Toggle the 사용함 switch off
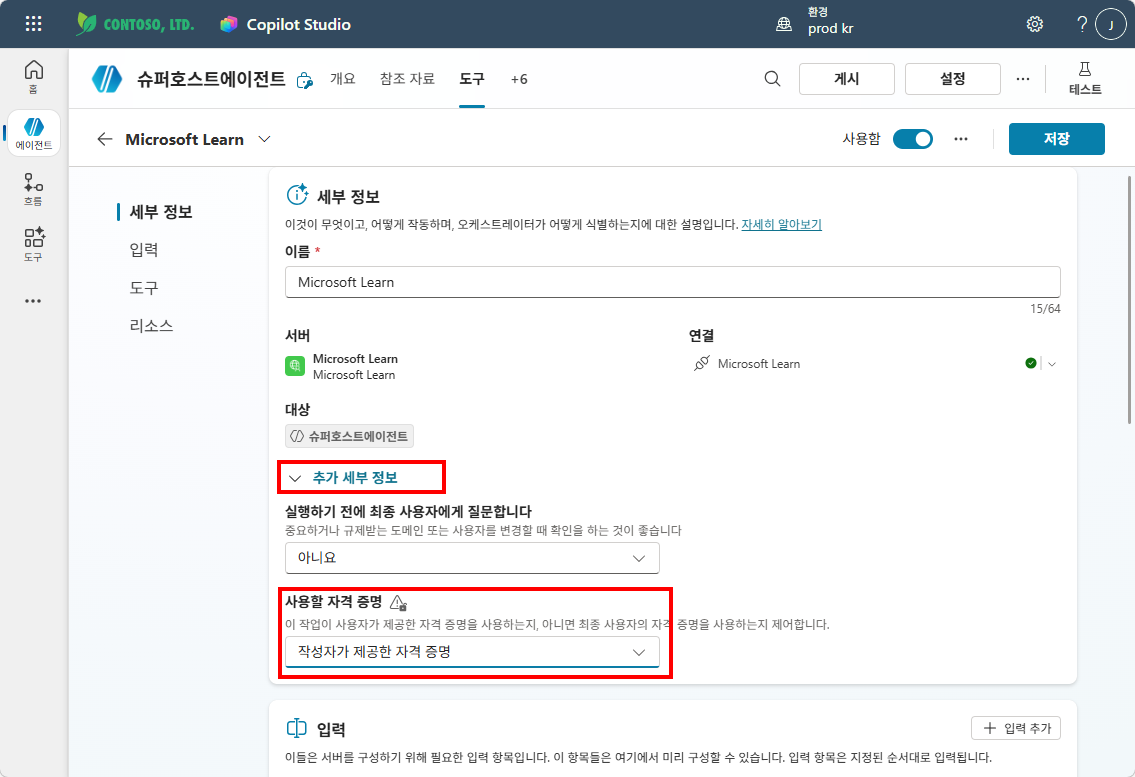 click(913, 139)
